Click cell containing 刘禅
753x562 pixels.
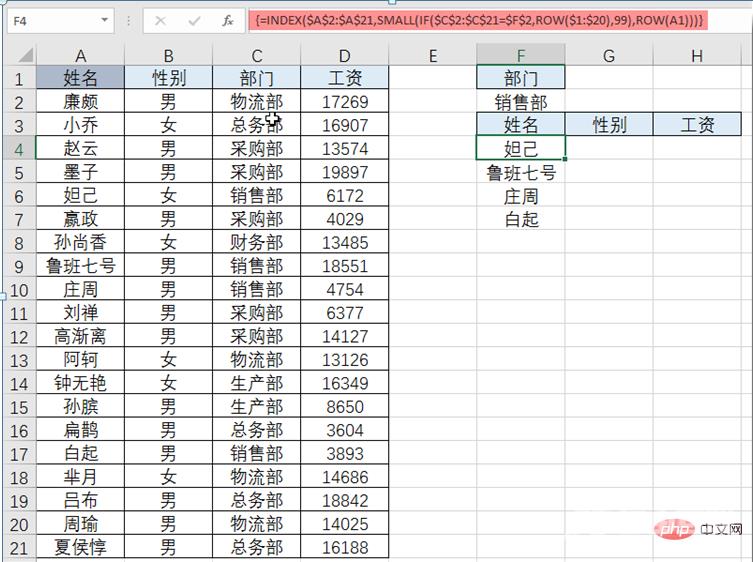coord(80,313)
